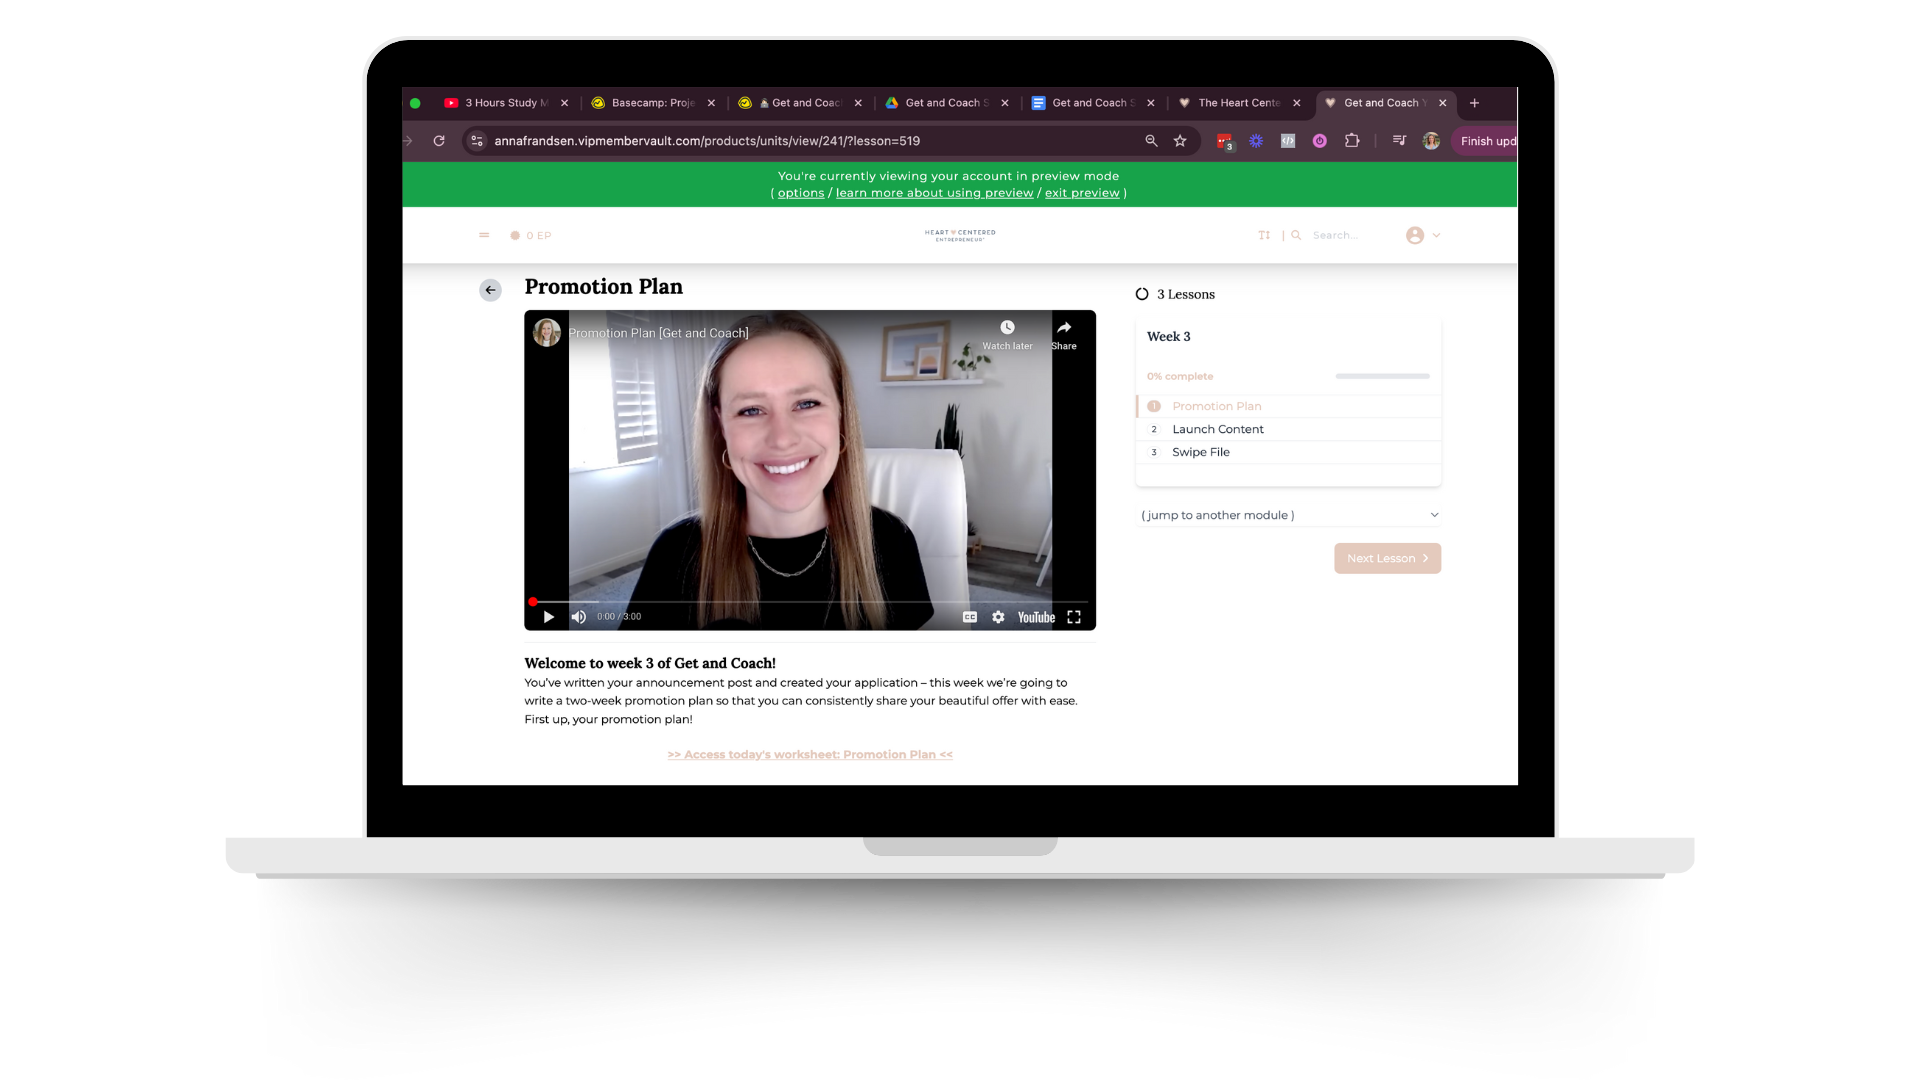
Task: Bookmark page with the star icon
Action: click(x=1180, y=141)
